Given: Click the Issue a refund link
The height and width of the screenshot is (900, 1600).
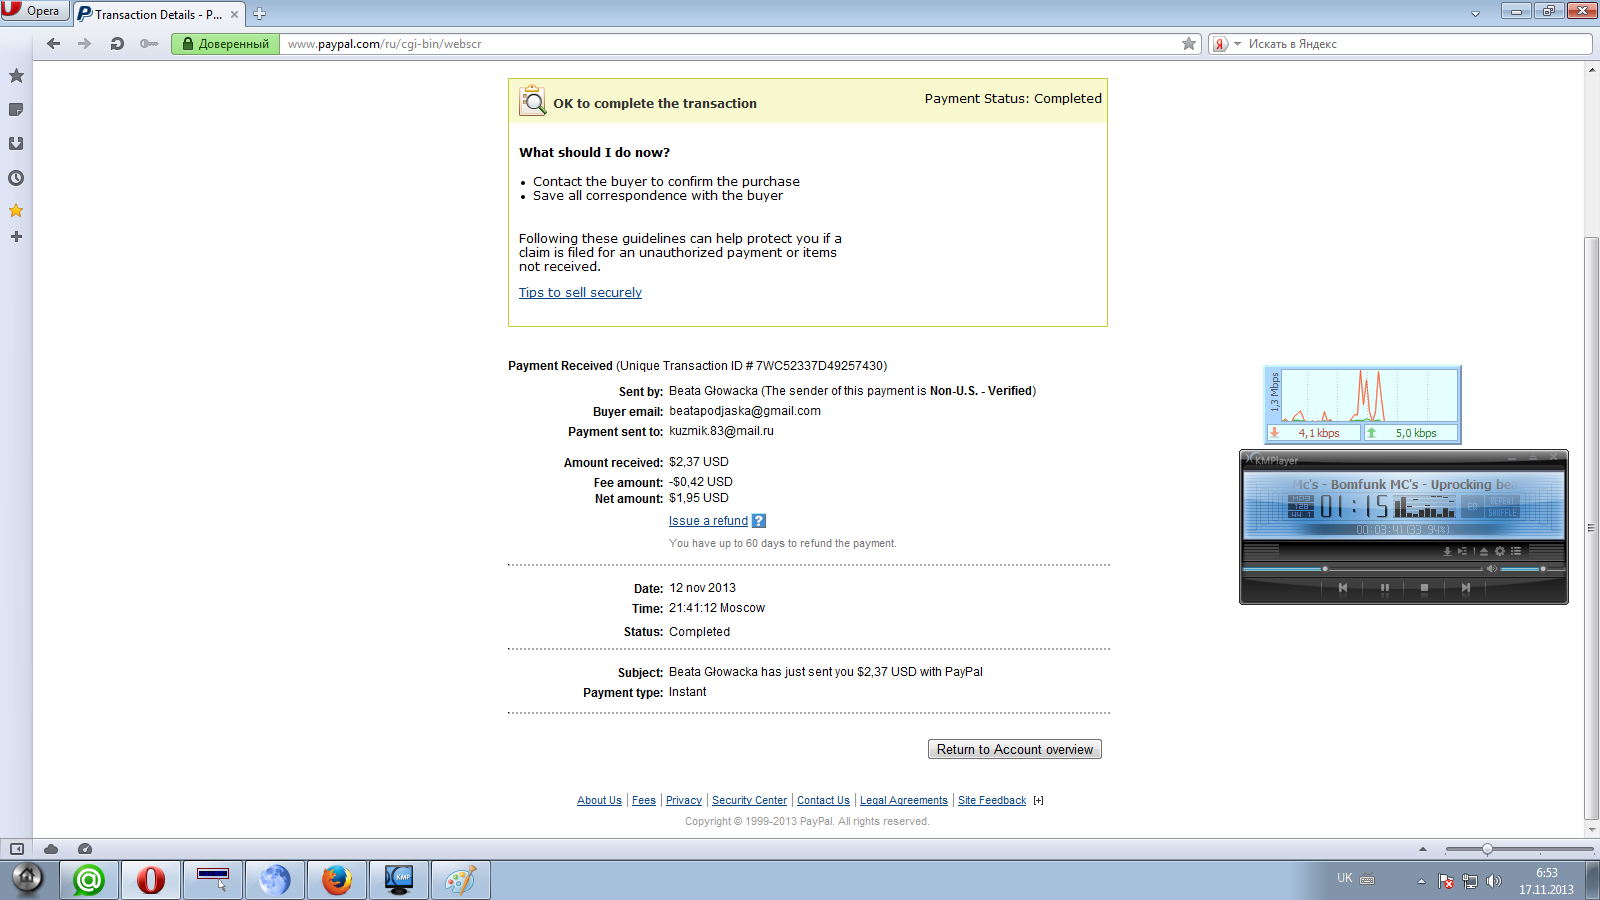Looking at the screenshot, I should click(x=708, y=521).
